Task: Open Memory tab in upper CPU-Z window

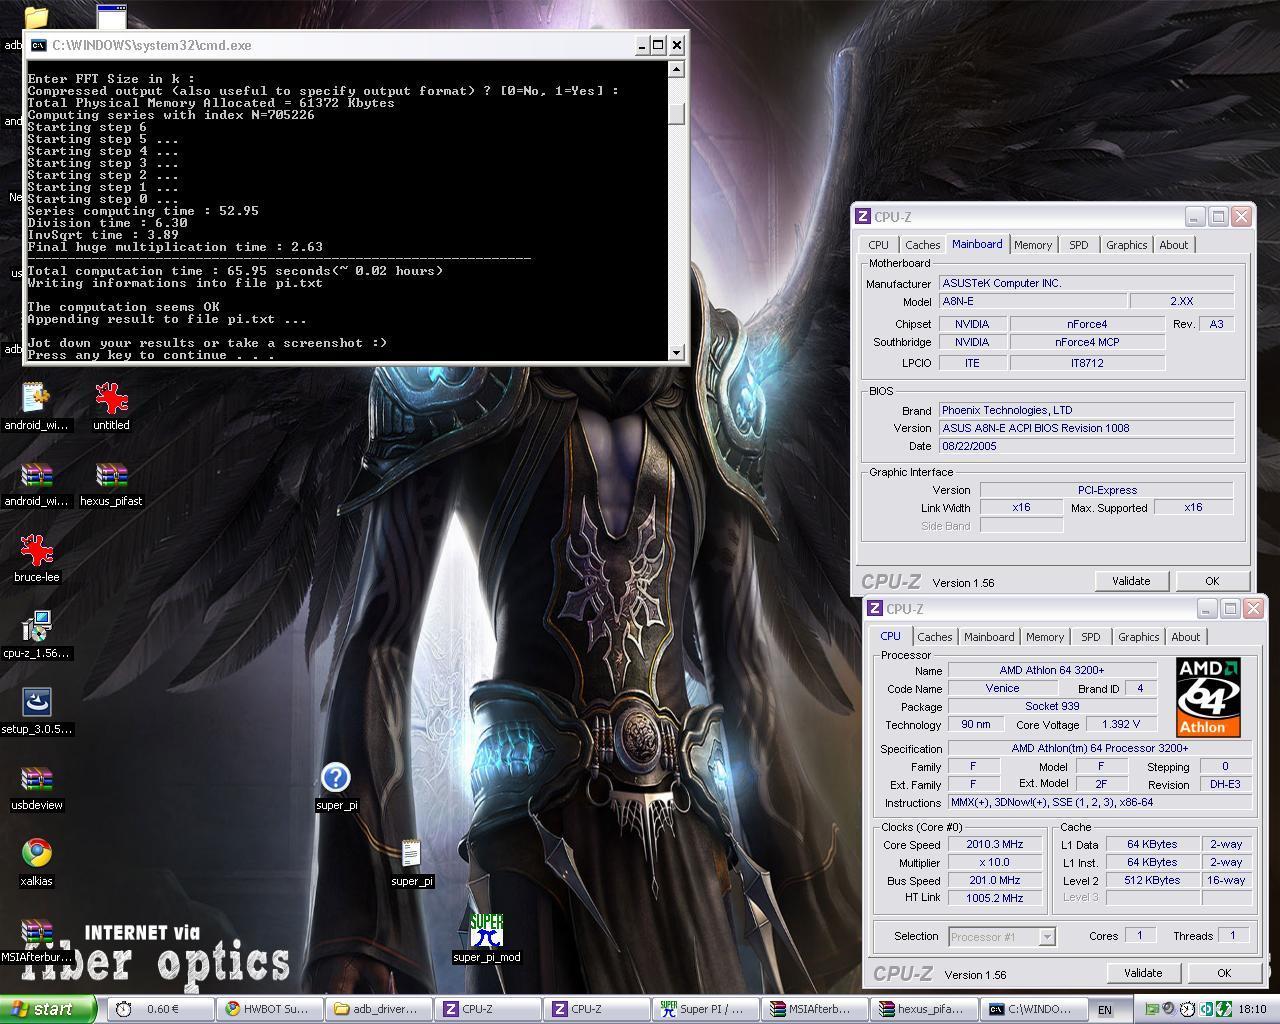Action: 1032,245
